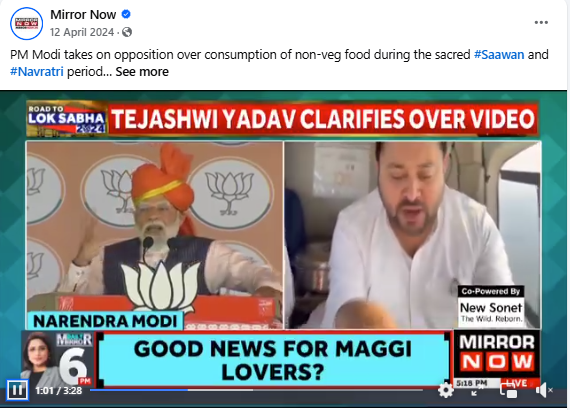570x410 pixels.
Task: Click the video time display 1:01 / 3:28
Action: pyautogui.click(x=59, y=391)
